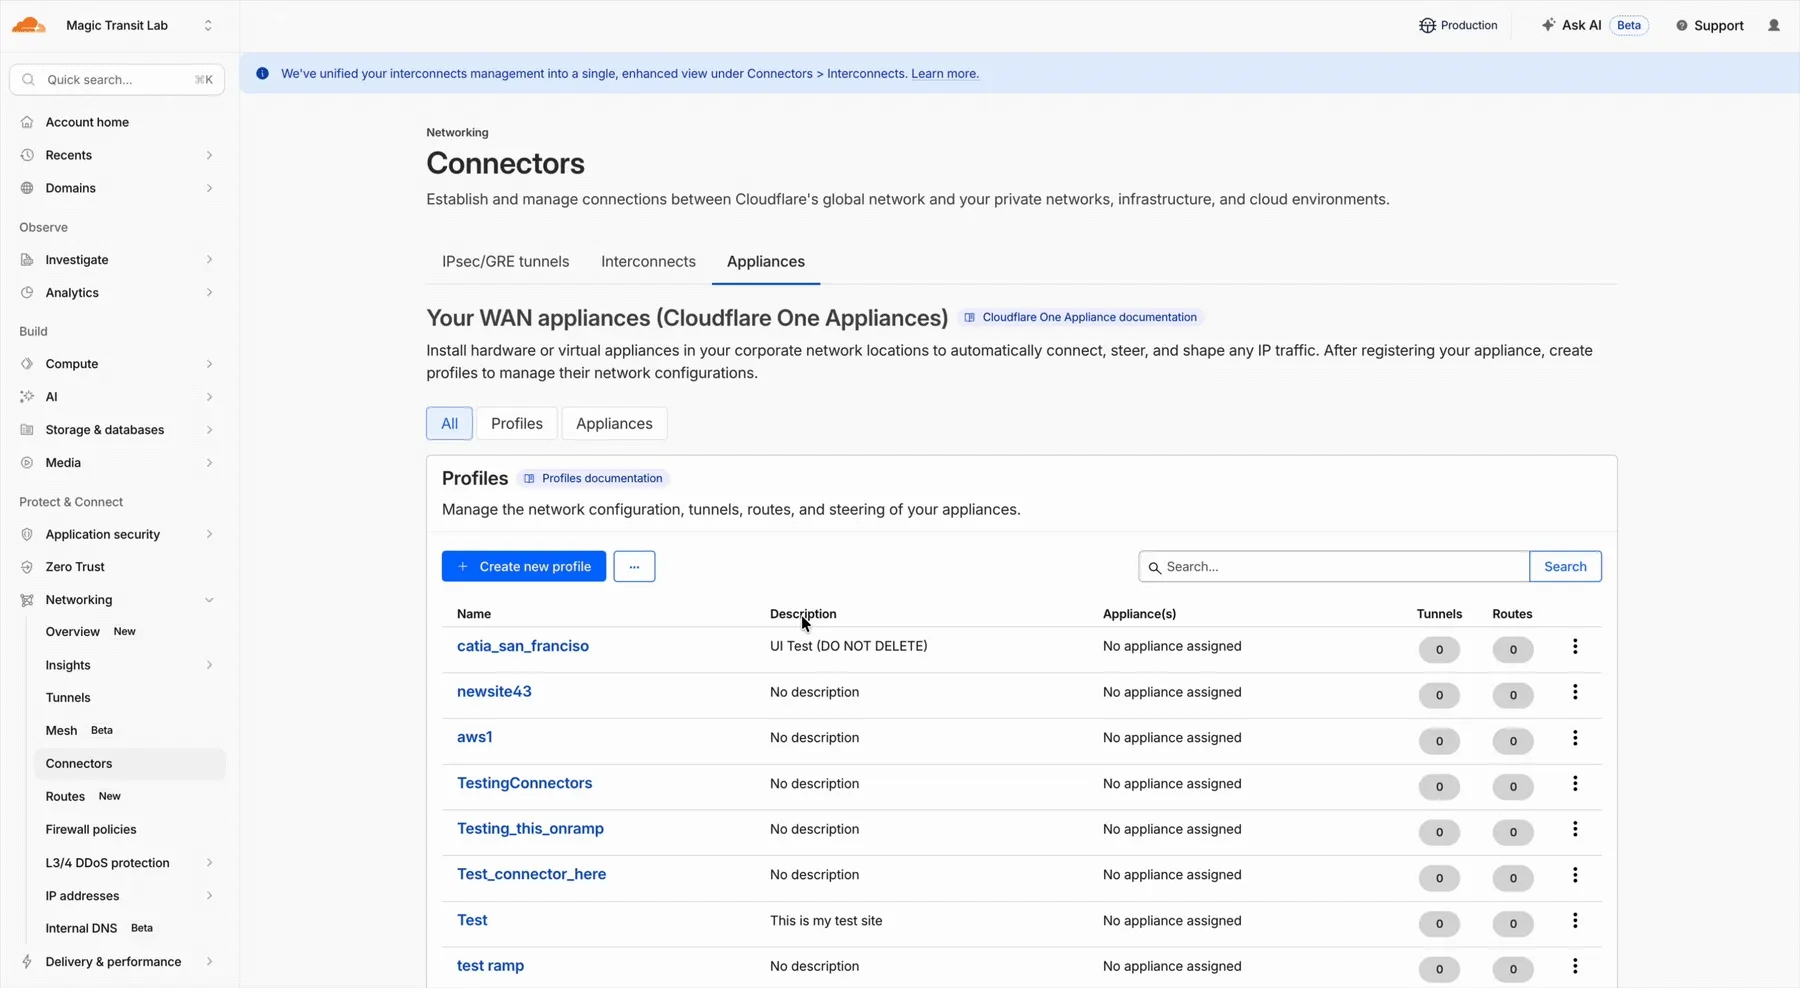Expand the Recents chevron
Viewport: 1800px width, 988px height.
[209, 155]
